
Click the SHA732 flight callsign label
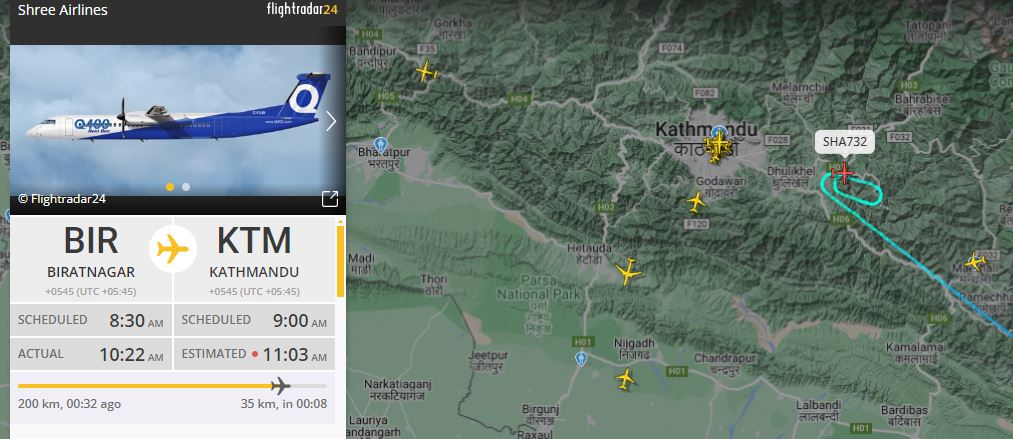tap(844, 142)
